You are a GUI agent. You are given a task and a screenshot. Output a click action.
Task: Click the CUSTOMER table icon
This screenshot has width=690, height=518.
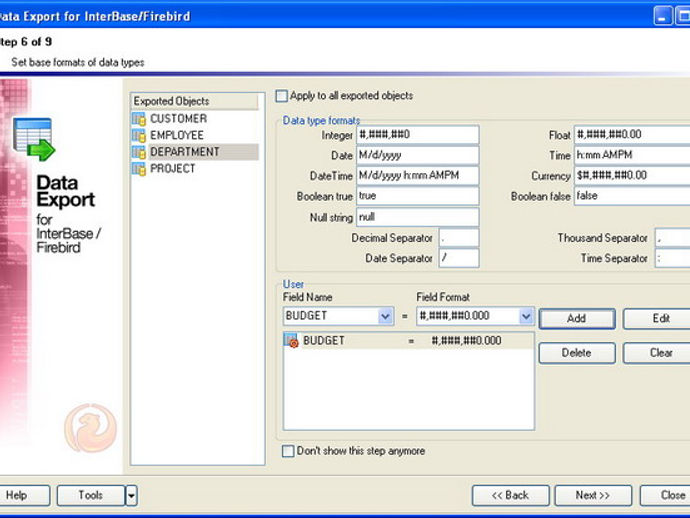tap(139, 119)
